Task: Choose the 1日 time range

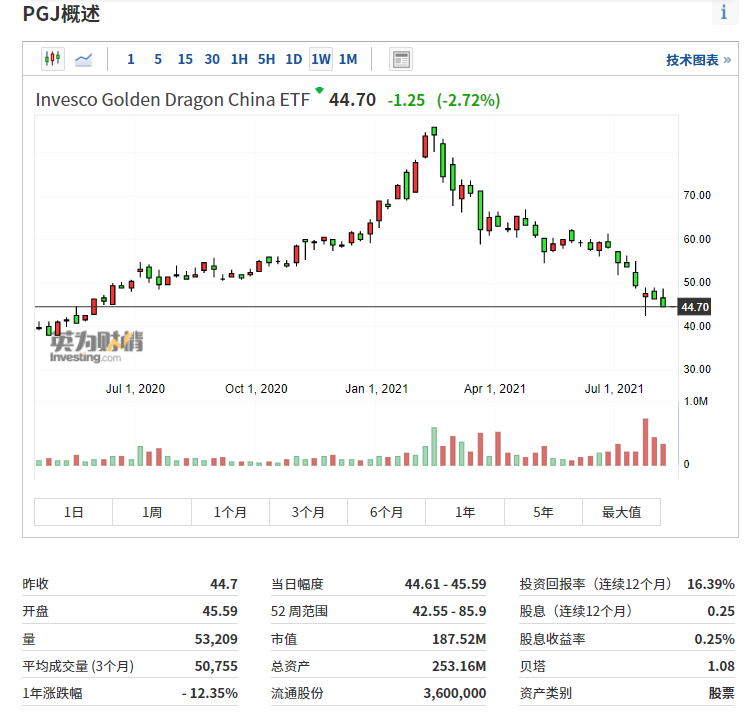Action: [73, 512]
